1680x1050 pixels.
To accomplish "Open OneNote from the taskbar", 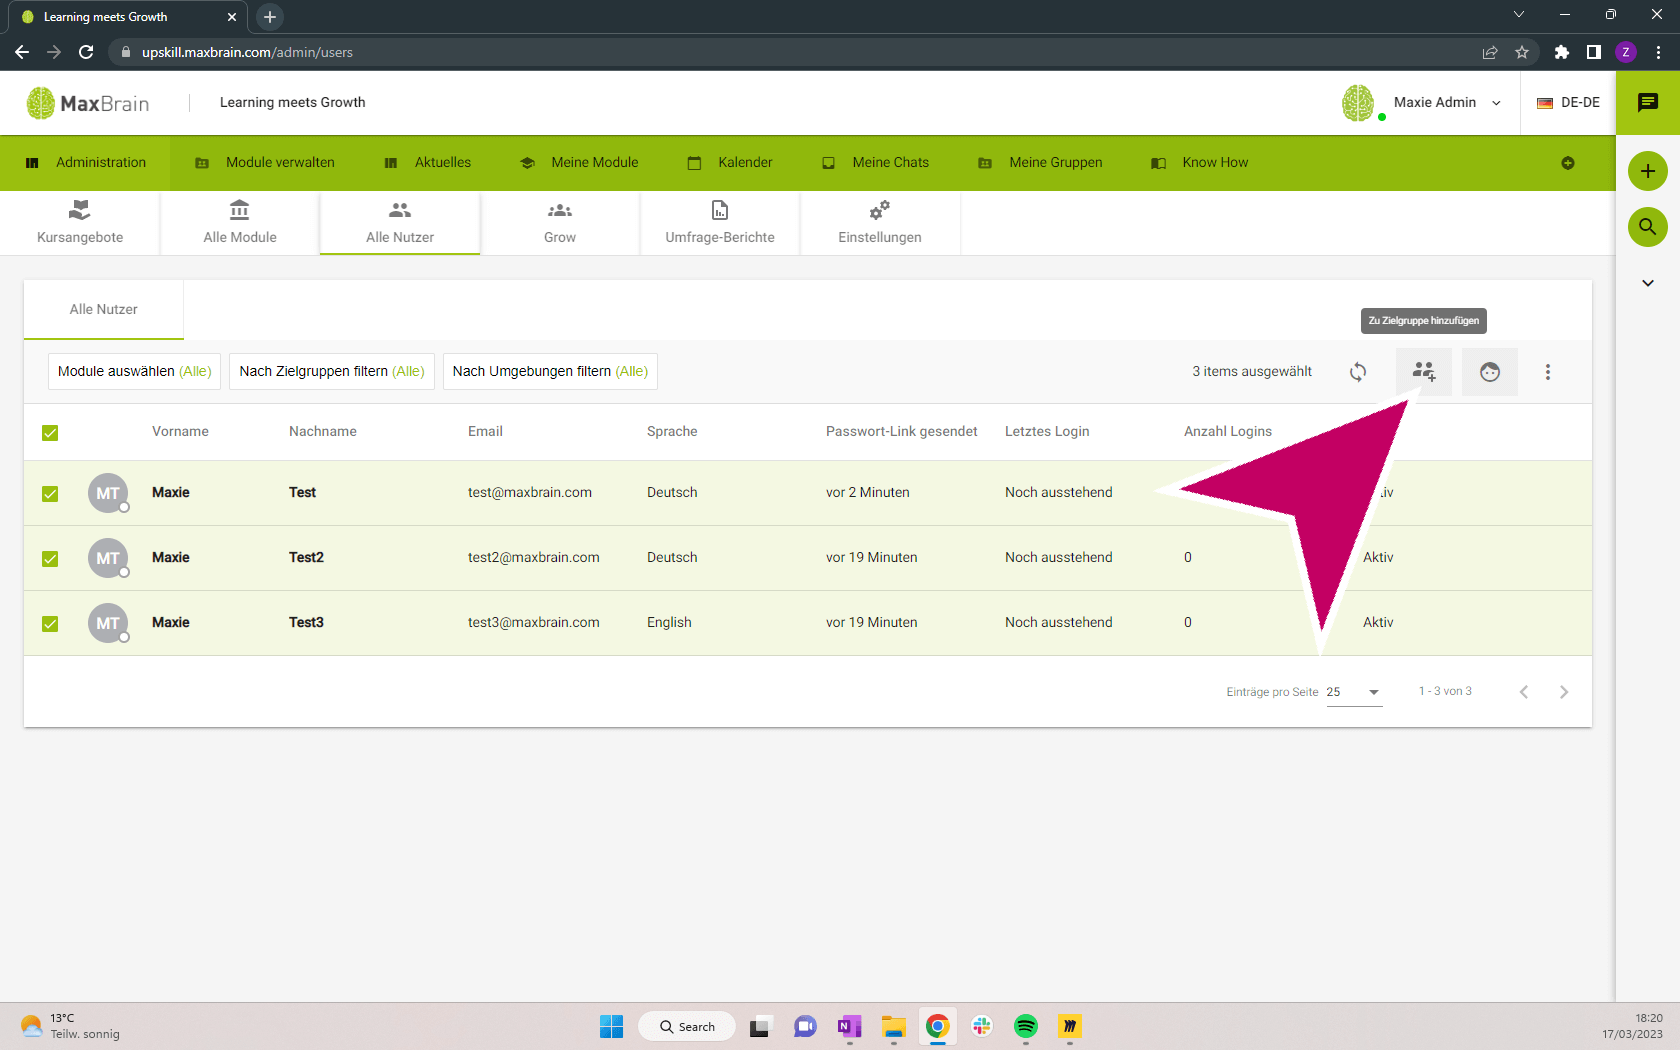I will (850, 1026).
